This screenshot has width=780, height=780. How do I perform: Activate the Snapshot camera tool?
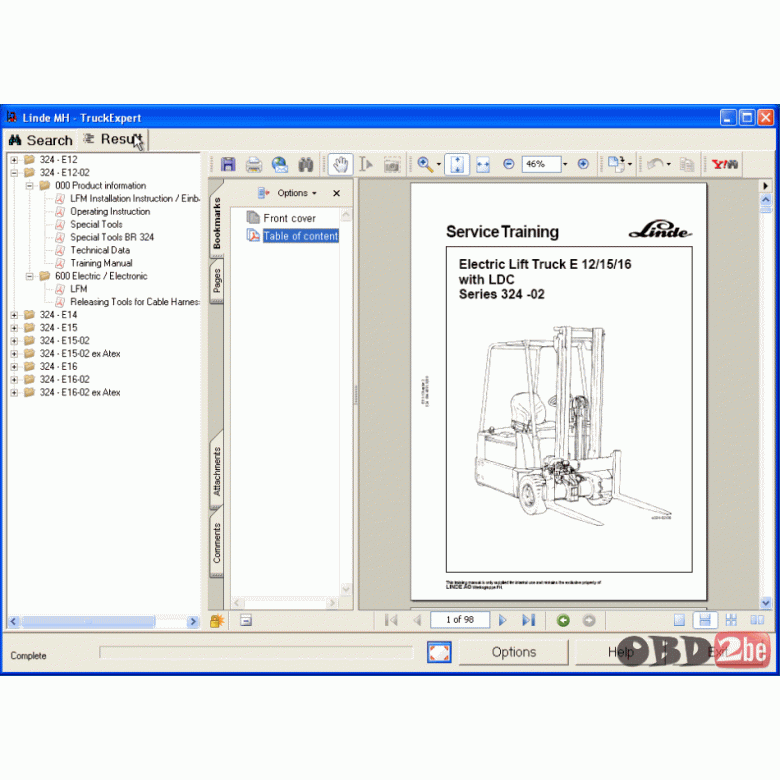pos(392,164)
